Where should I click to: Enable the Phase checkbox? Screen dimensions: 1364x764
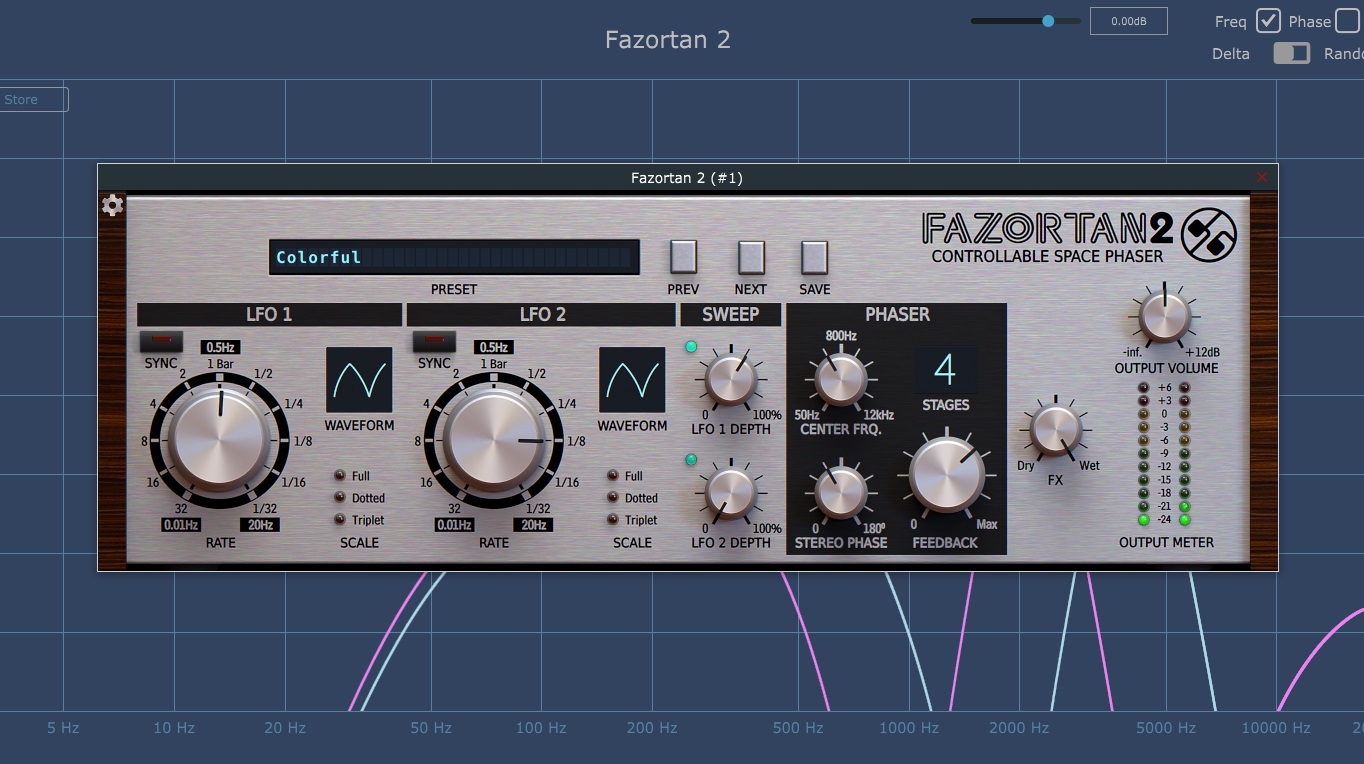coord(1347,21)
